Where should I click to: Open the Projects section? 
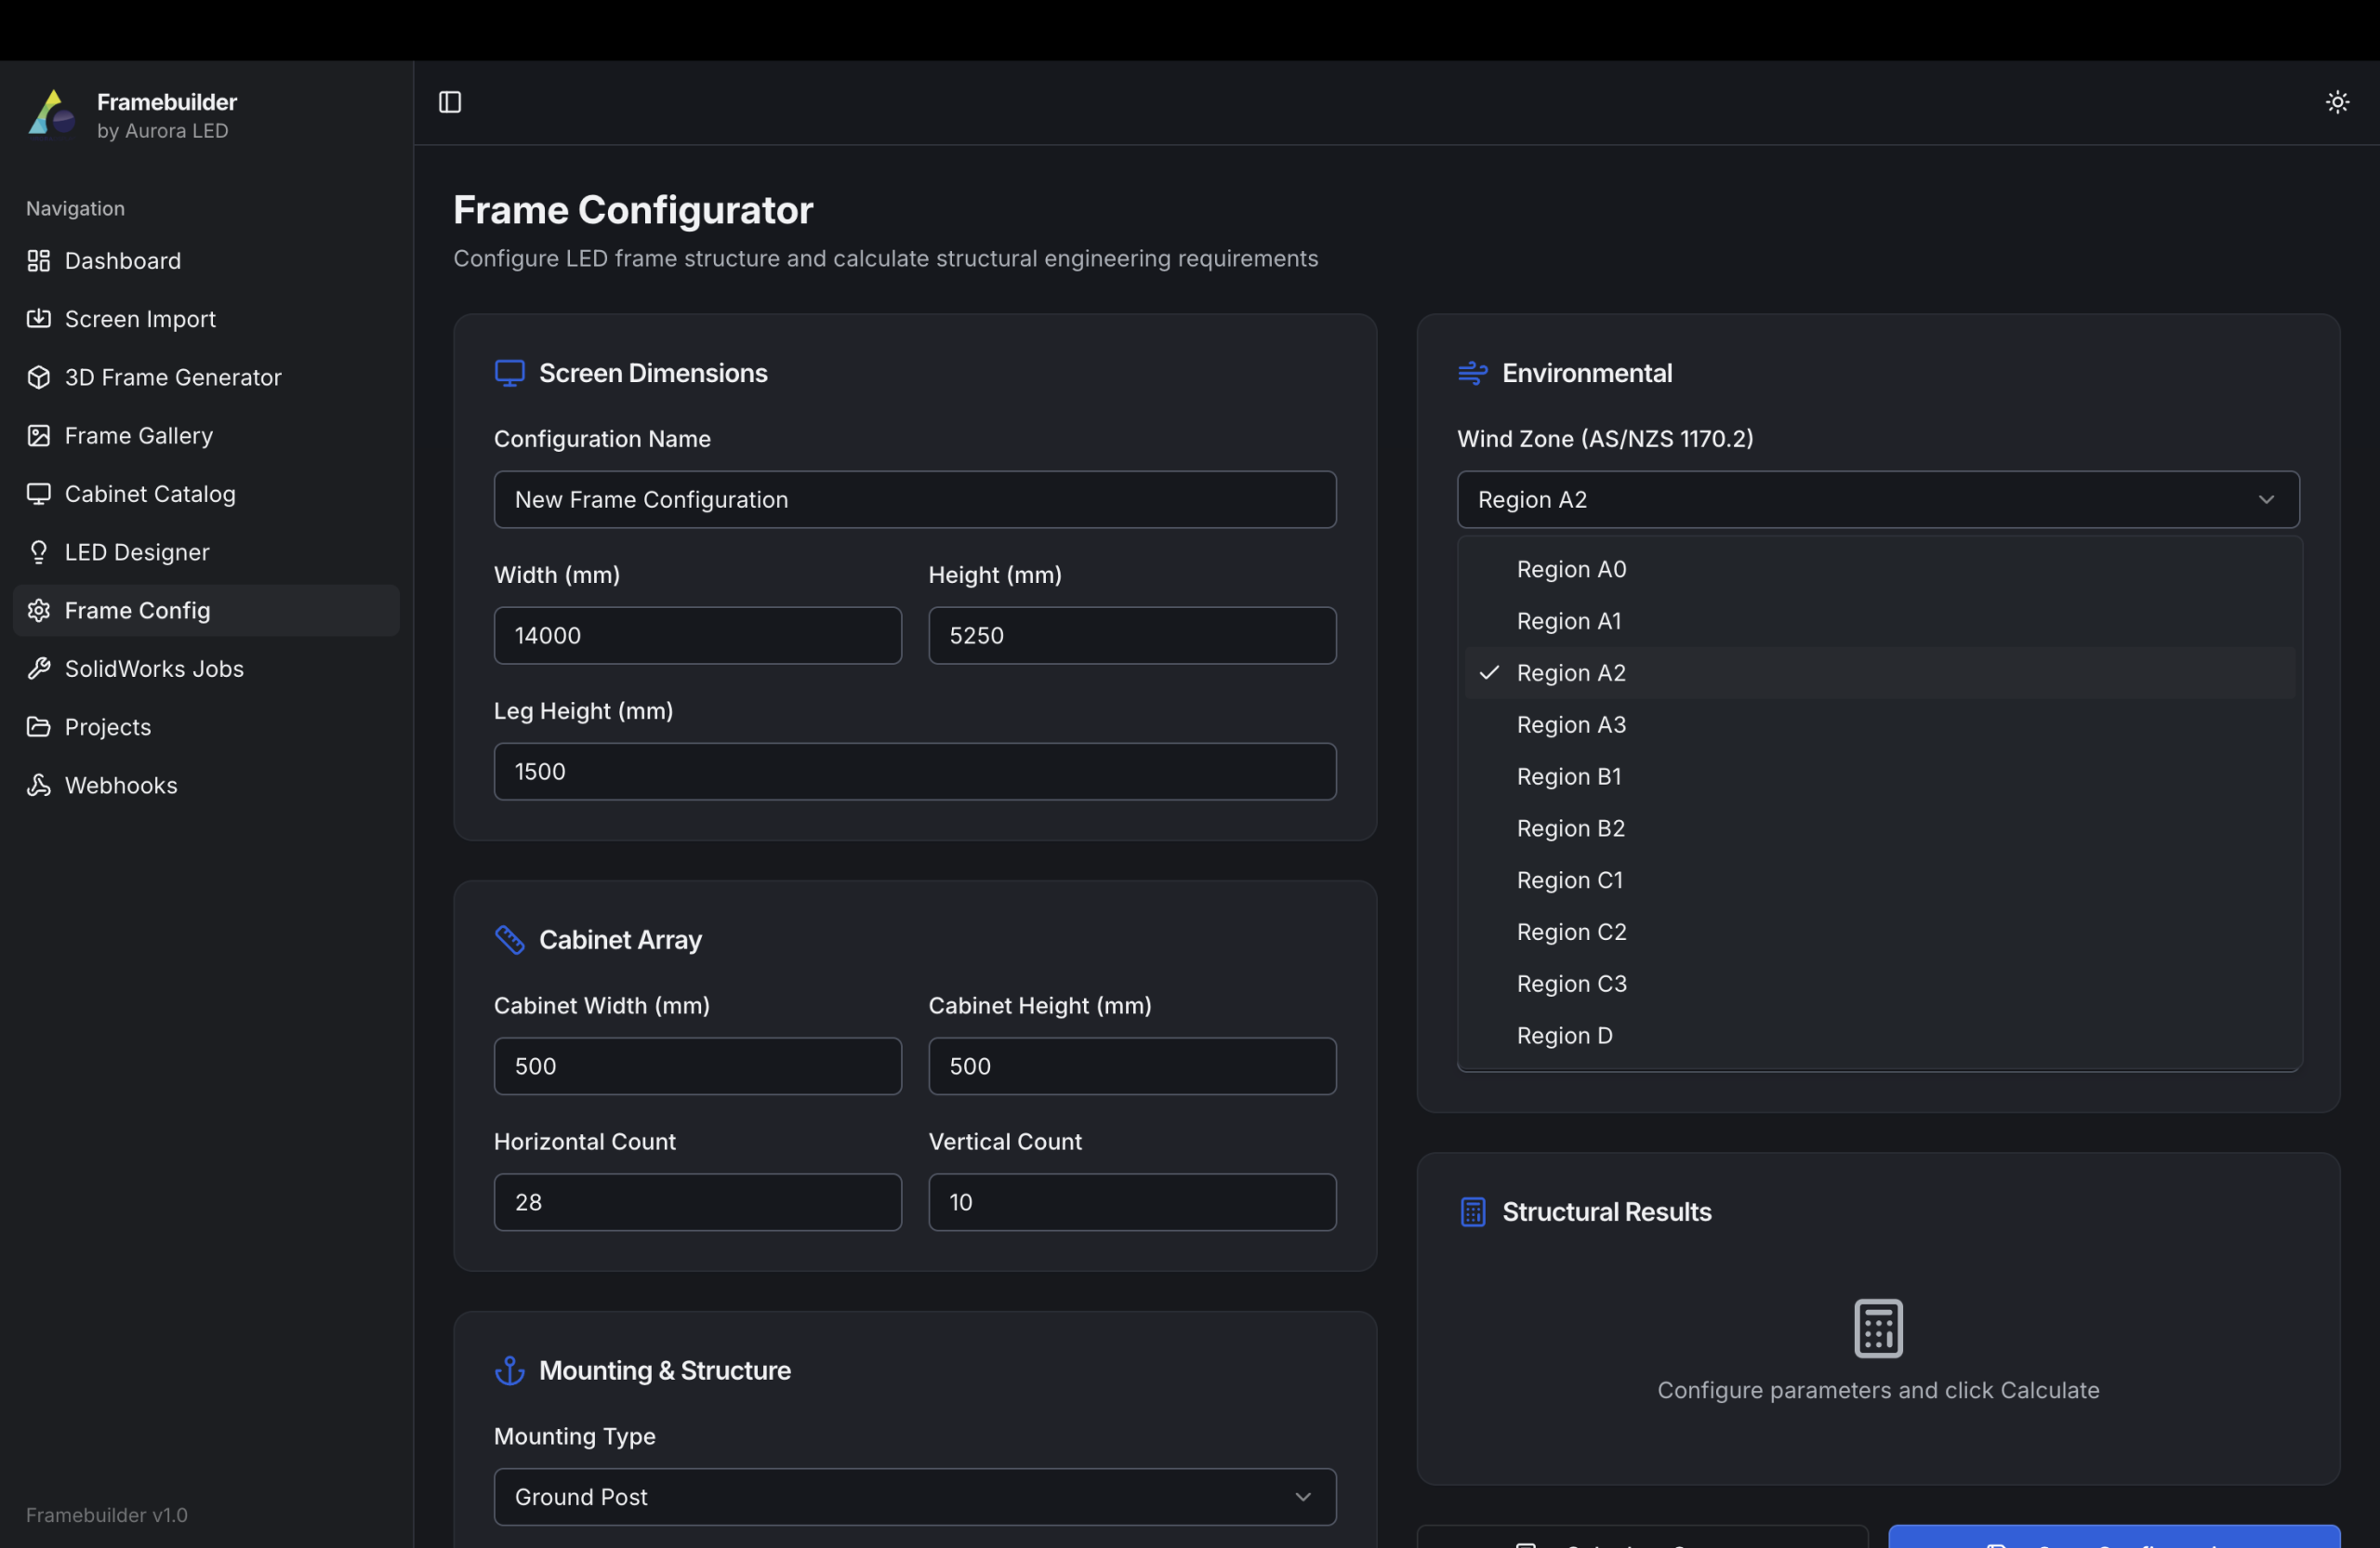(x=107, y=727)
